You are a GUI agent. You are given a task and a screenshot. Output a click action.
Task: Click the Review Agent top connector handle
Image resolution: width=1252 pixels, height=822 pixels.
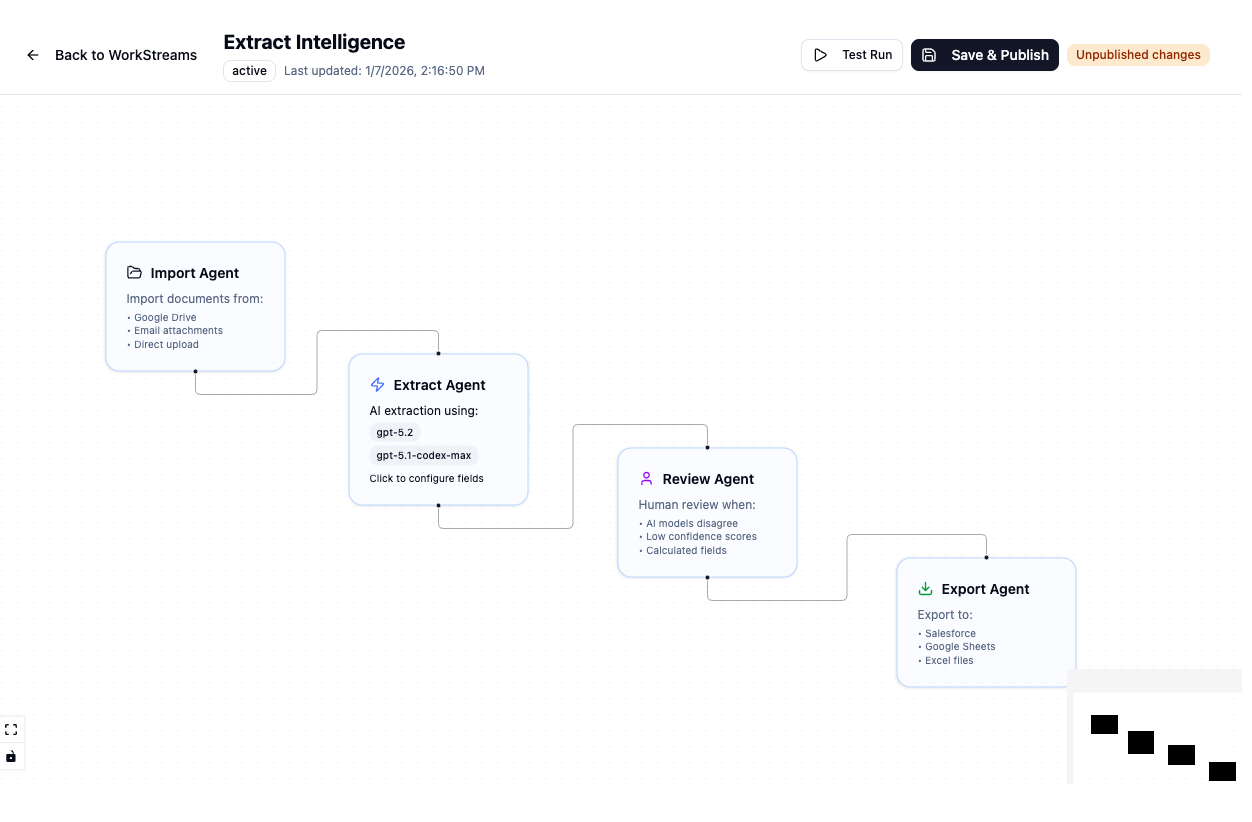coord(707,447)
